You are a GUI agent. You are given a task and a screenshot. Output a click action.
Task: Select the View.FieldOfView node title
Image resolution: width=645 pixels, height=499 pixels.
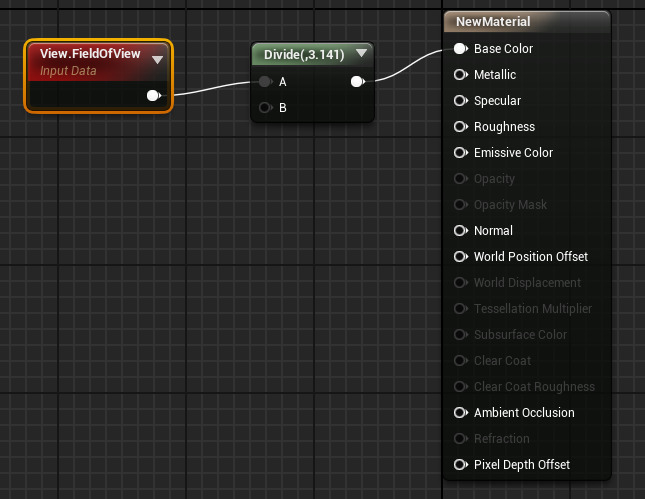(x=90, y=54)
